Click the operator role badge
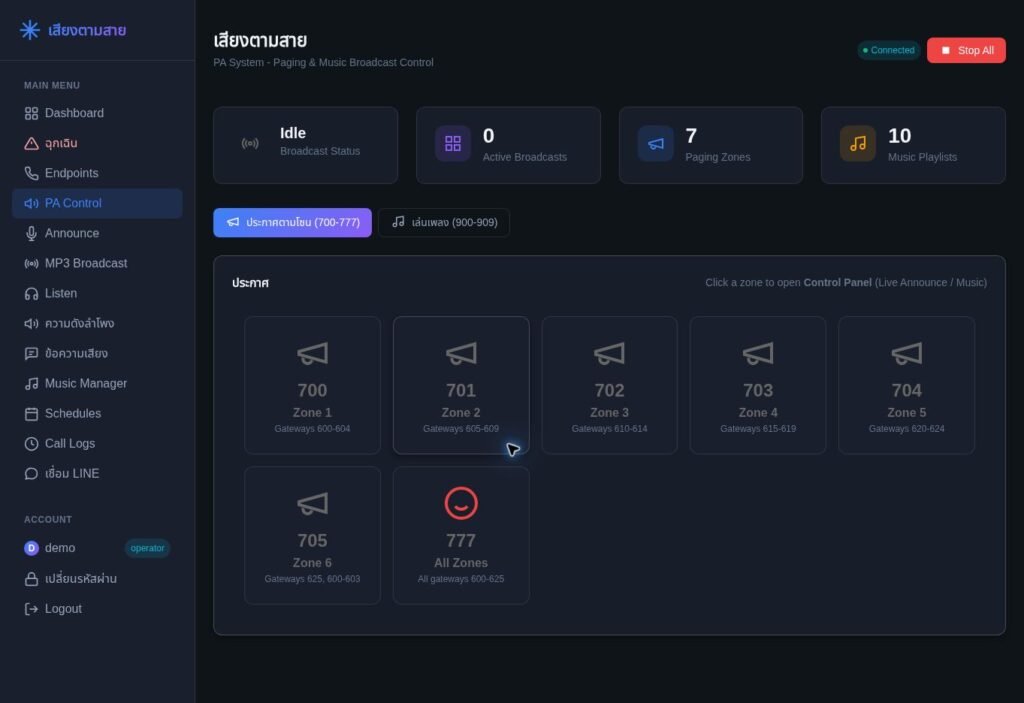Image resolution: width=1024 pixels, height=703 pixels. [x=148, y=549]
